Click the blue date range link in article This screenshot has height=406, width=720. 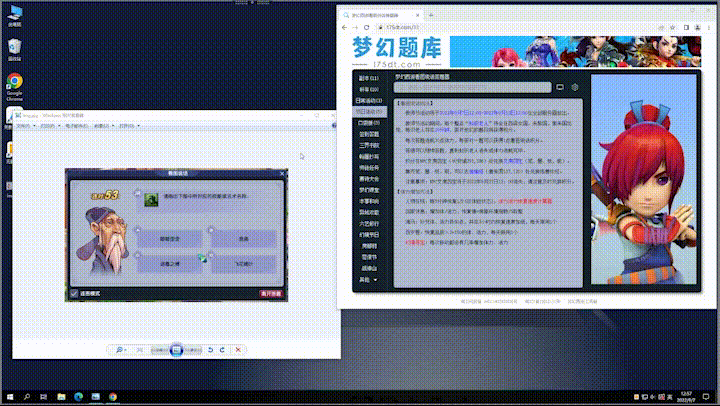pos(483,113)
